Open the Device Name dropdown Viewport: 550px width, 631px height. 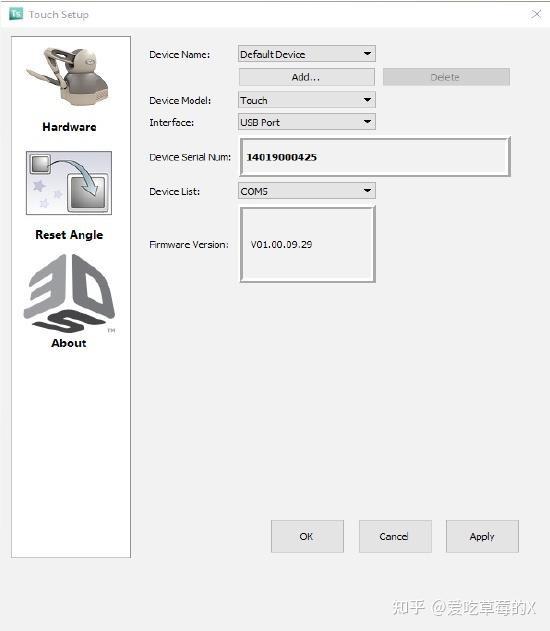click(x=307, y=54)
